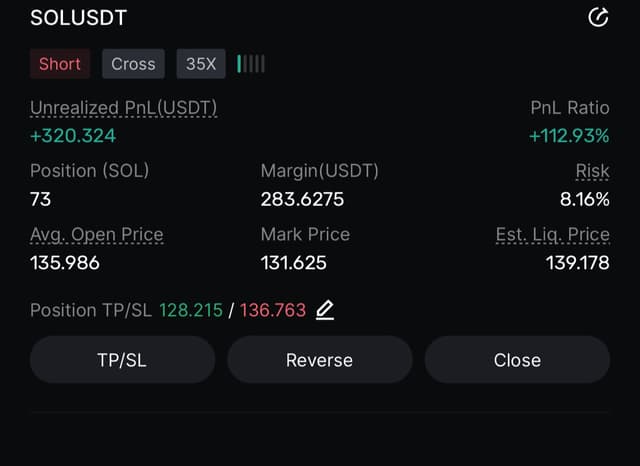Open the SOLUSDT pair title
The height and width of the screenshot is (466, 640).
79,18
